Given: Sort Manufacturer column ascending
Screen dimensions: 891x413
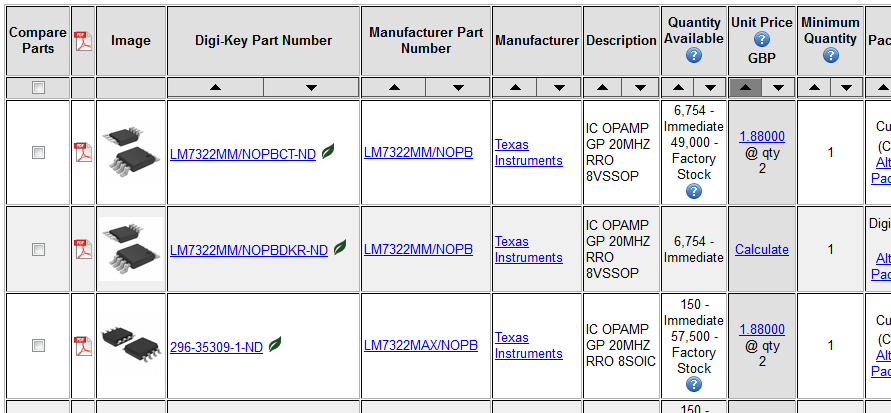Looking at the screenshot, I should tap(515, 87).
